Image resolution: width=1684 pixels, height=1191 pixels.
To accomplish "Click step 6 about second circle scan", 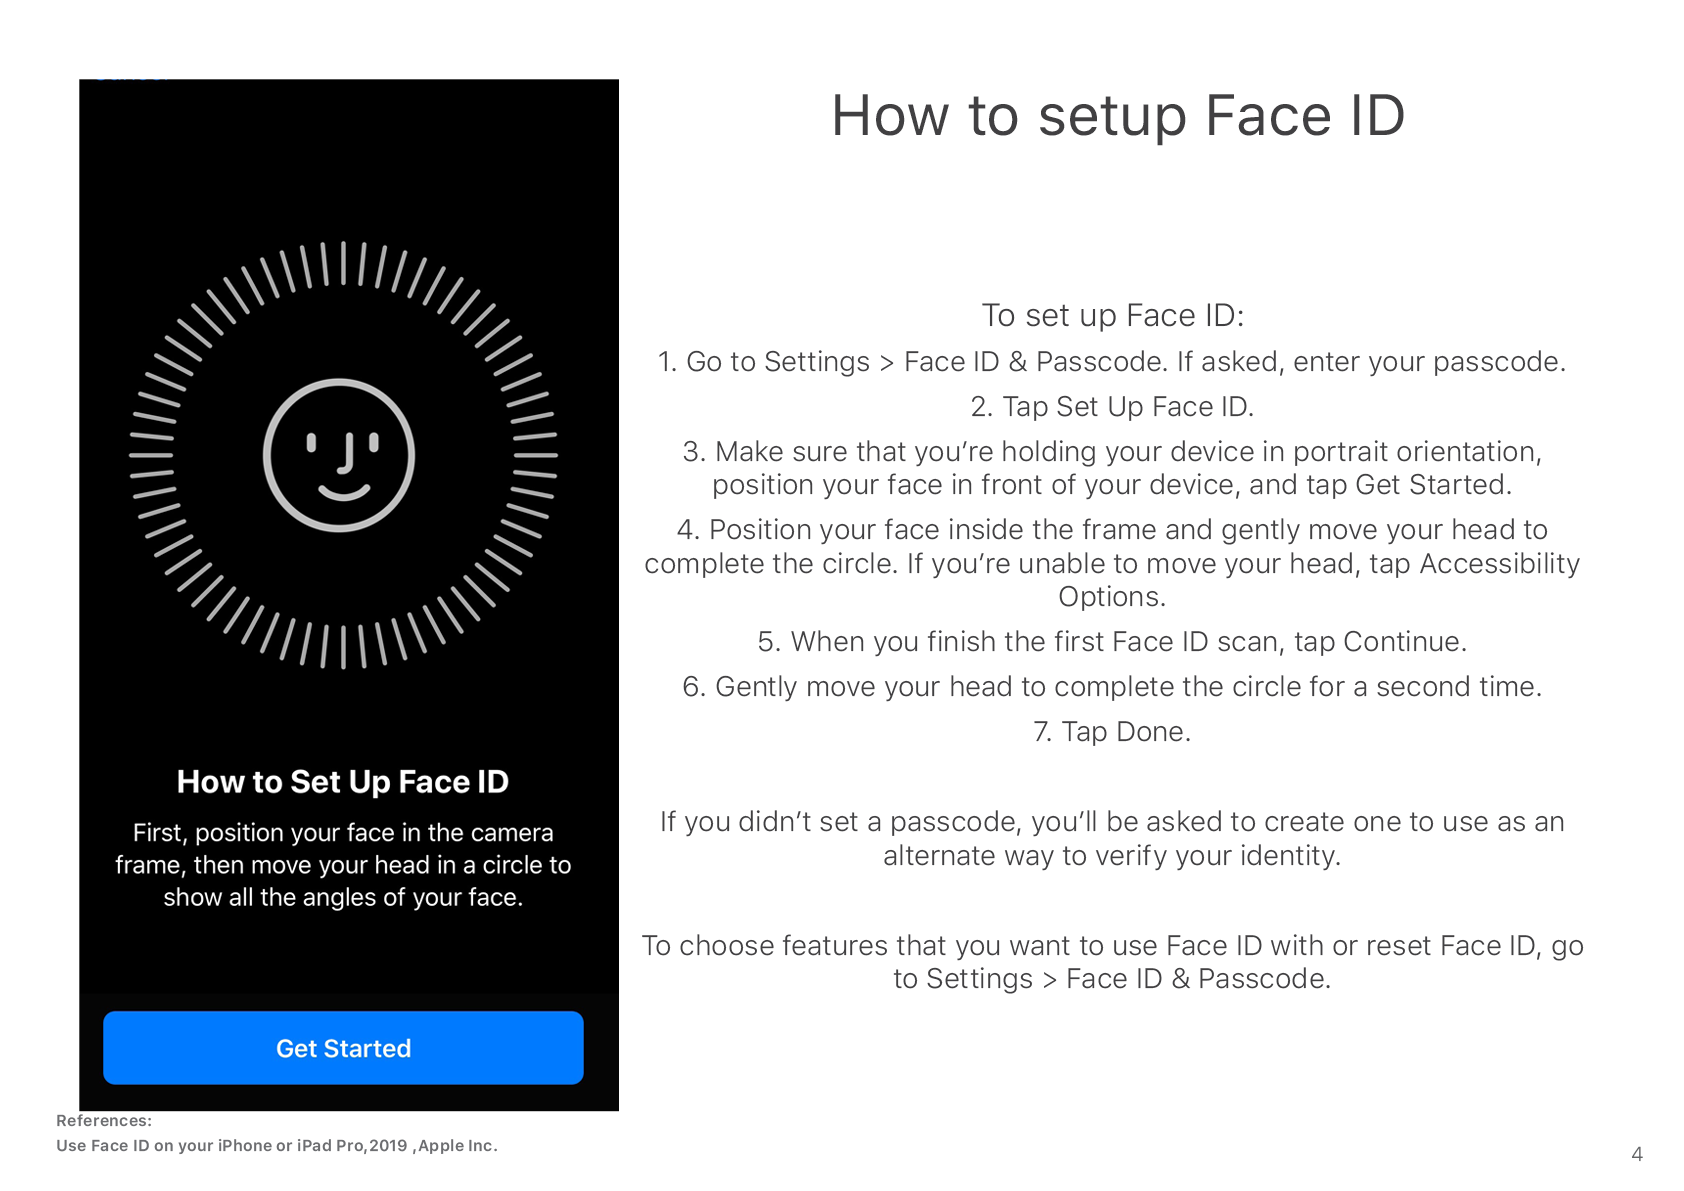I will (1112, 686).
